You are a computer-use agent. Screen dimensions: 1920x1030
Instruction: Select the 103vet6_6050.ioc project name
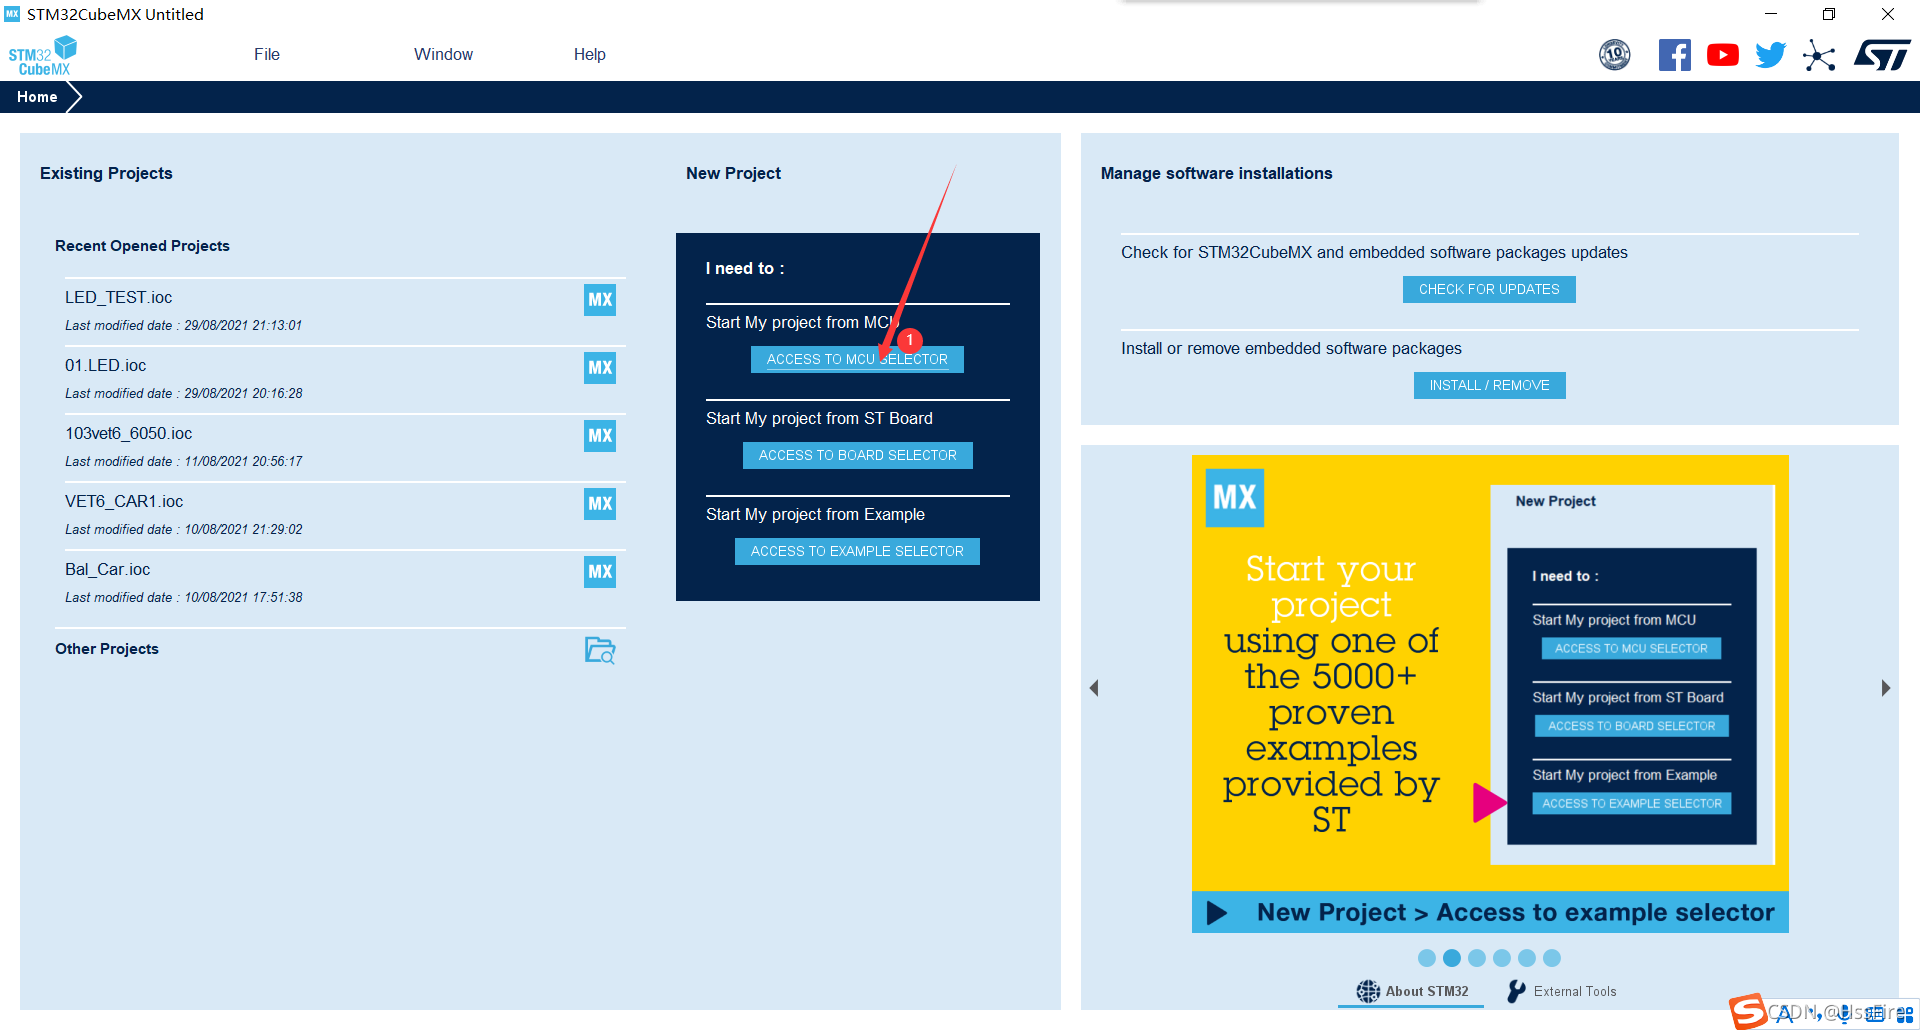point(128,433)
